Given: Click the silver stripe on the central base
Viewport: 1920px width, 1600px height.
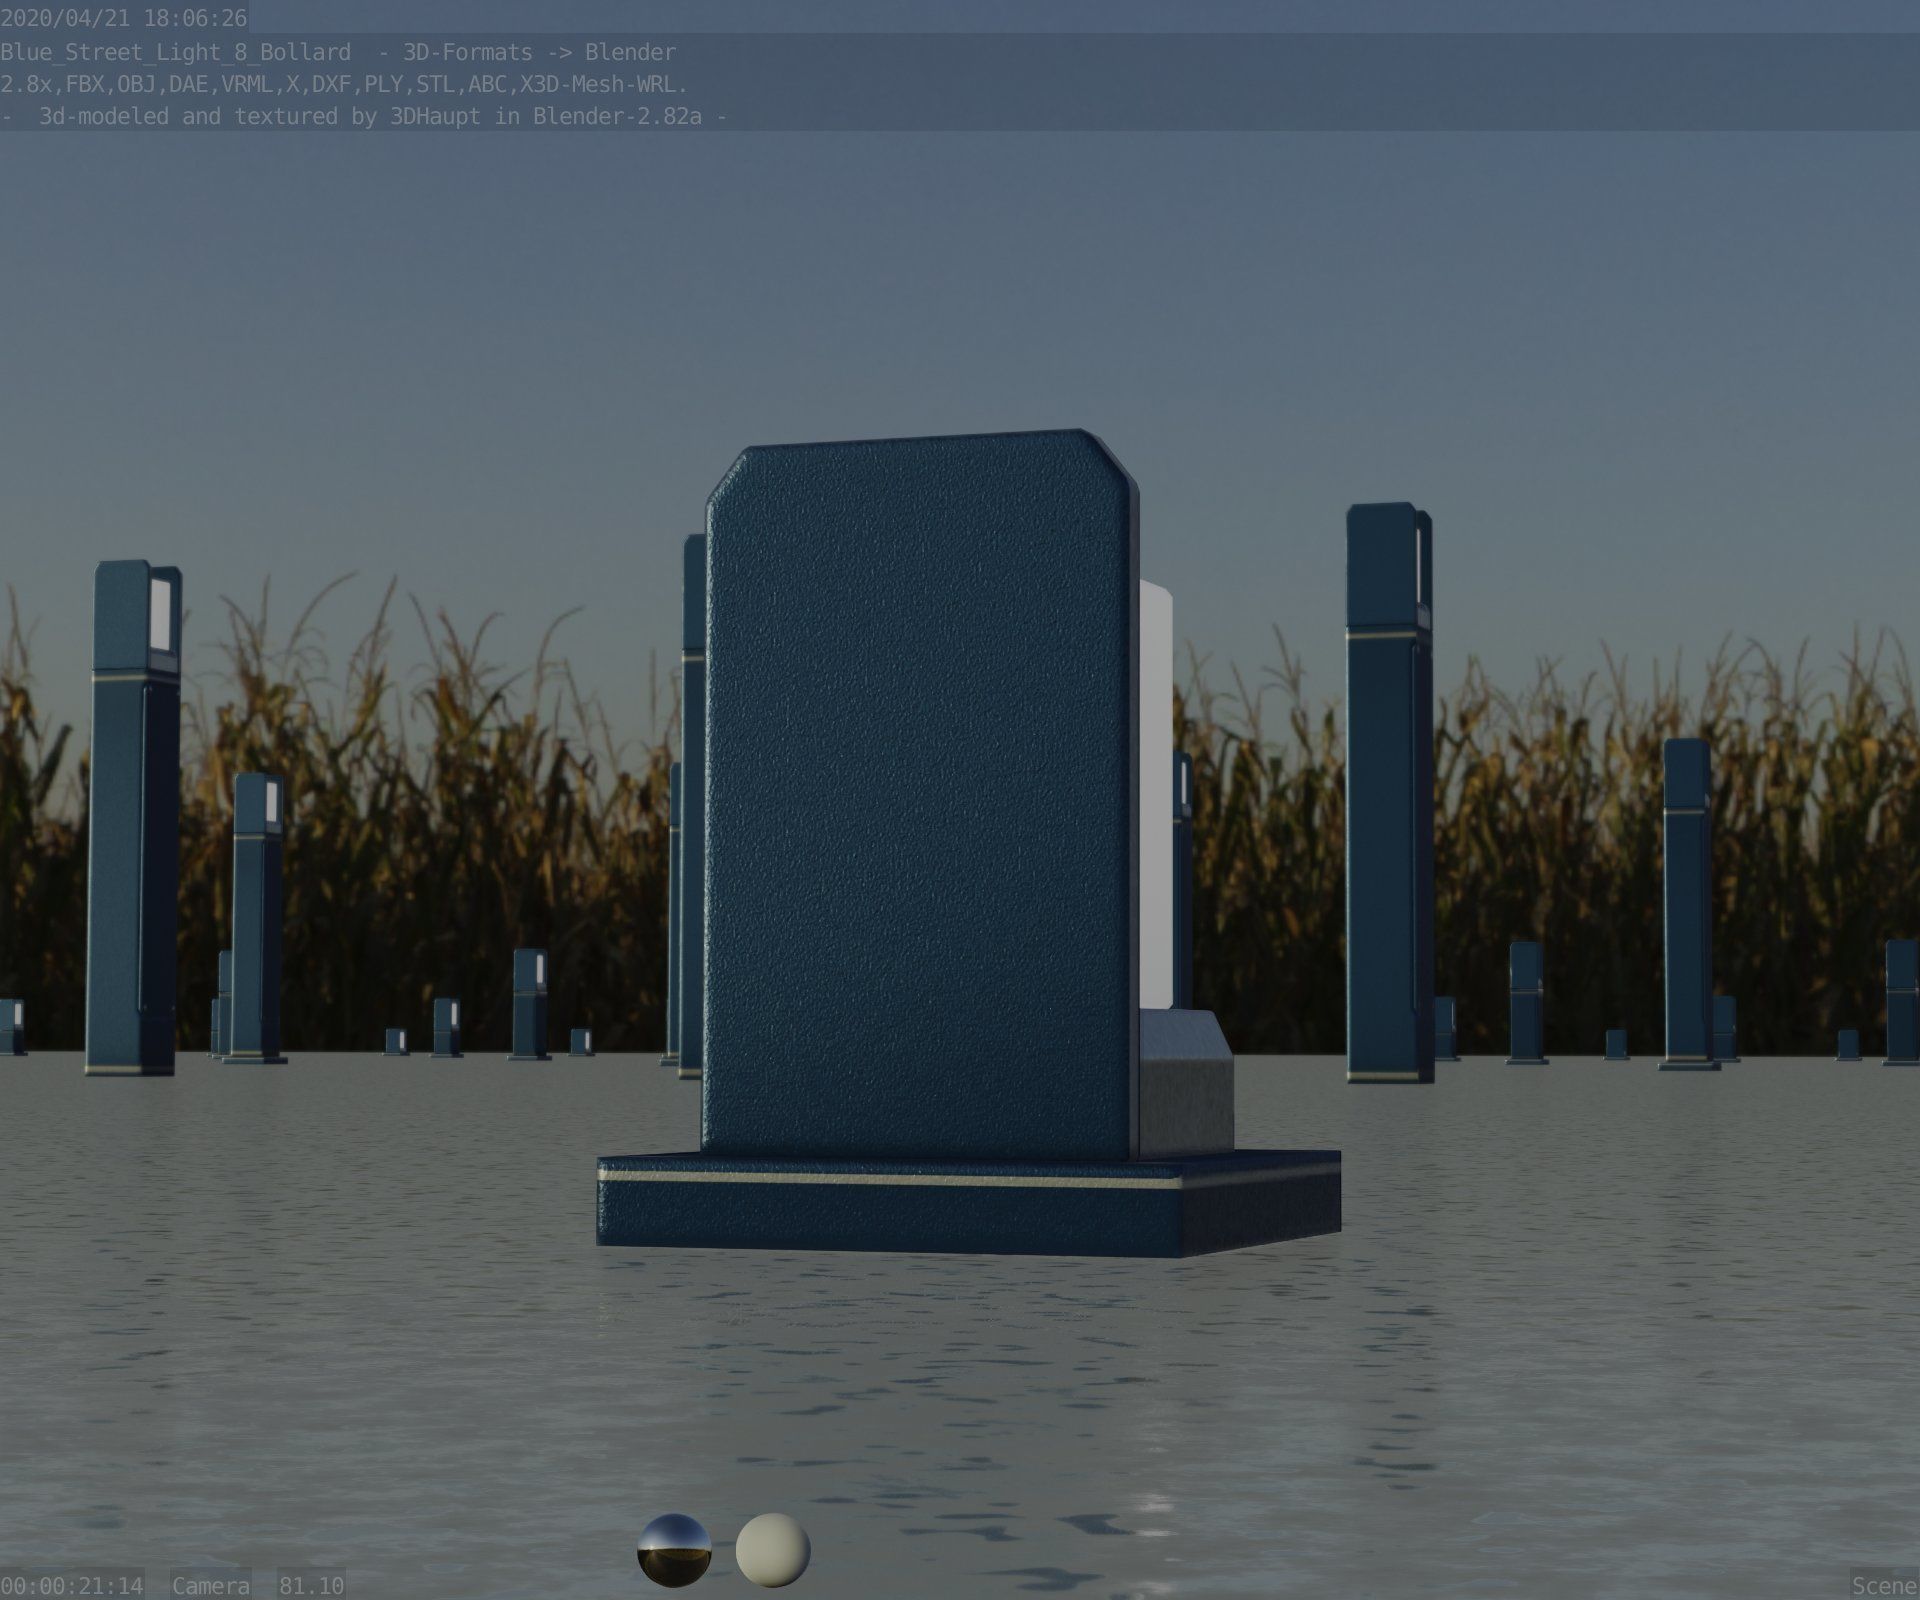Looking at the screenshot, I should pyautogui.click(x=890, y=1179).
